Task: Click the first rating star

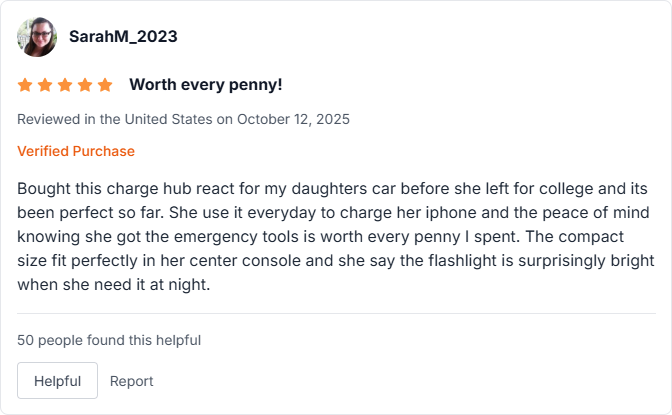Action: [25, 85]
